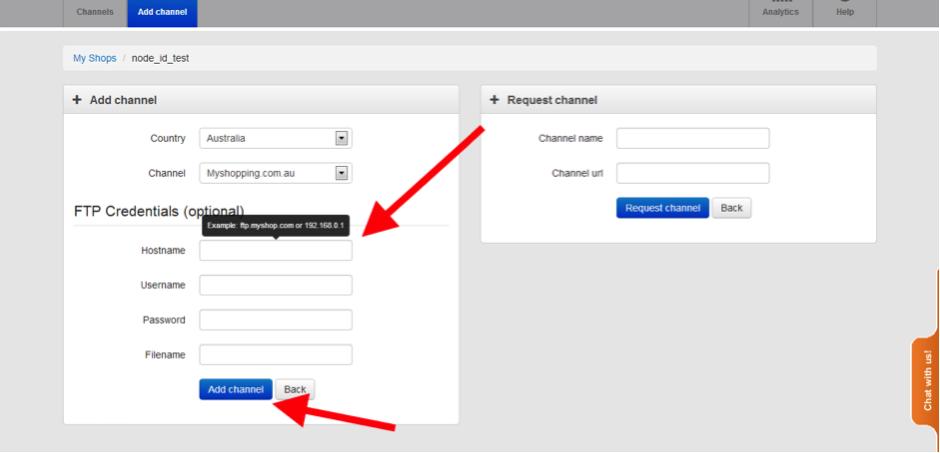Select the Password input field
The image size is (940, 453).
coord(275,320)
